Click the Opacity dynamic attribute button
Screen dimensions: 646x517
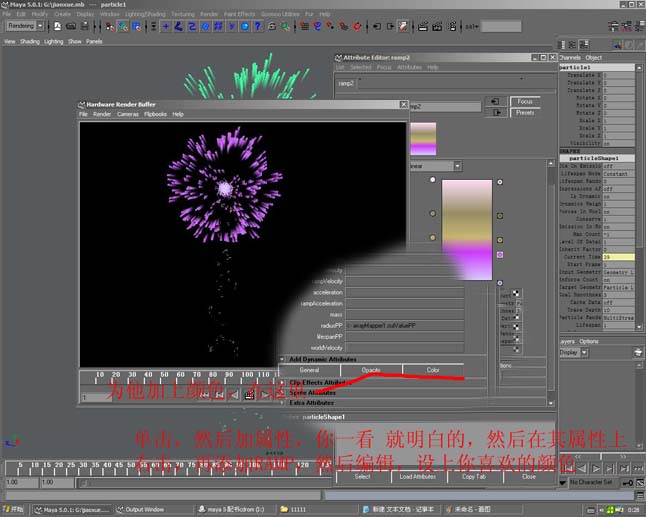pyautogui.click(x=371, y=370)
